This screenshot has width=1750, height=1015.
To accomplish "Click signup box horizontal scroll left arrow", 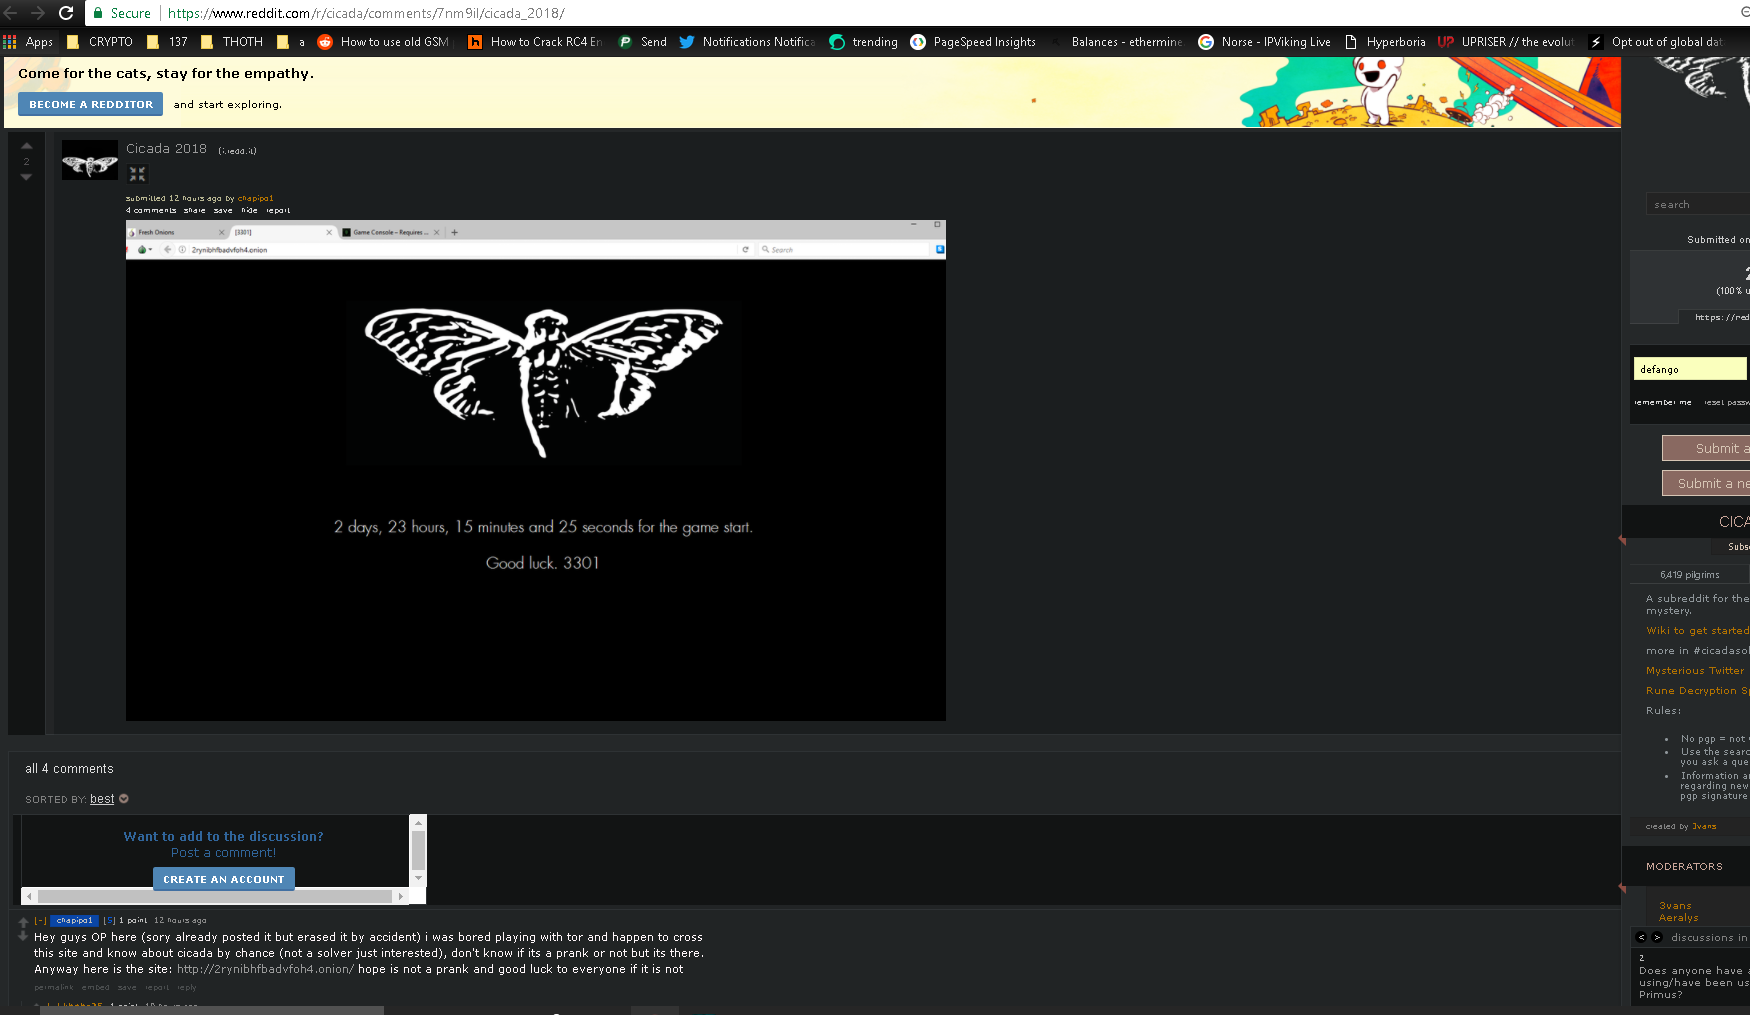I will (x=29, y=896).
